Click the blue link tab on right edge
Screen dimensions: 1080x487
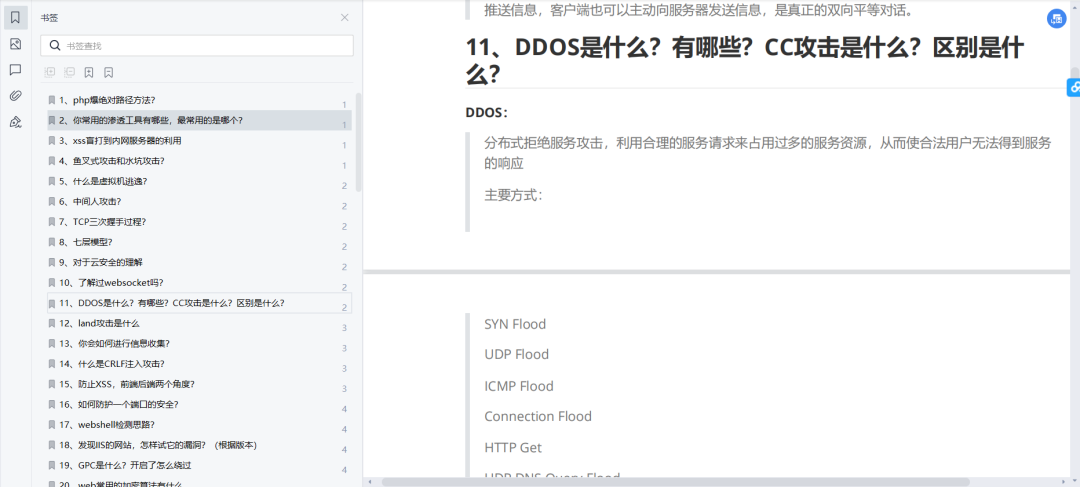click(1074, 87)
